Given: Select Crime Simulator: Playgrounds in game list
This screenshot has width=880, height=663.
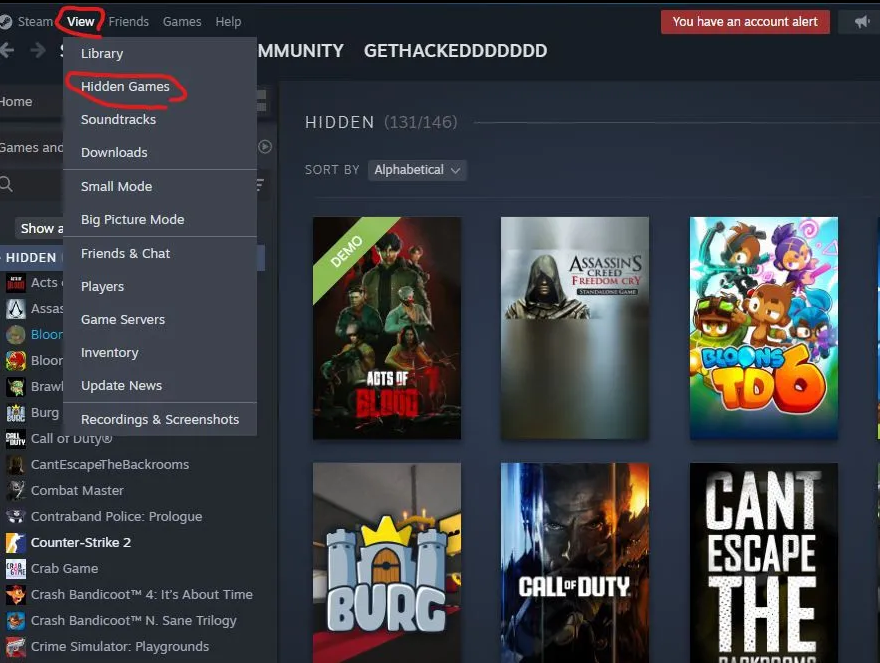Looking at the screenshot, I should click(119, 647).
